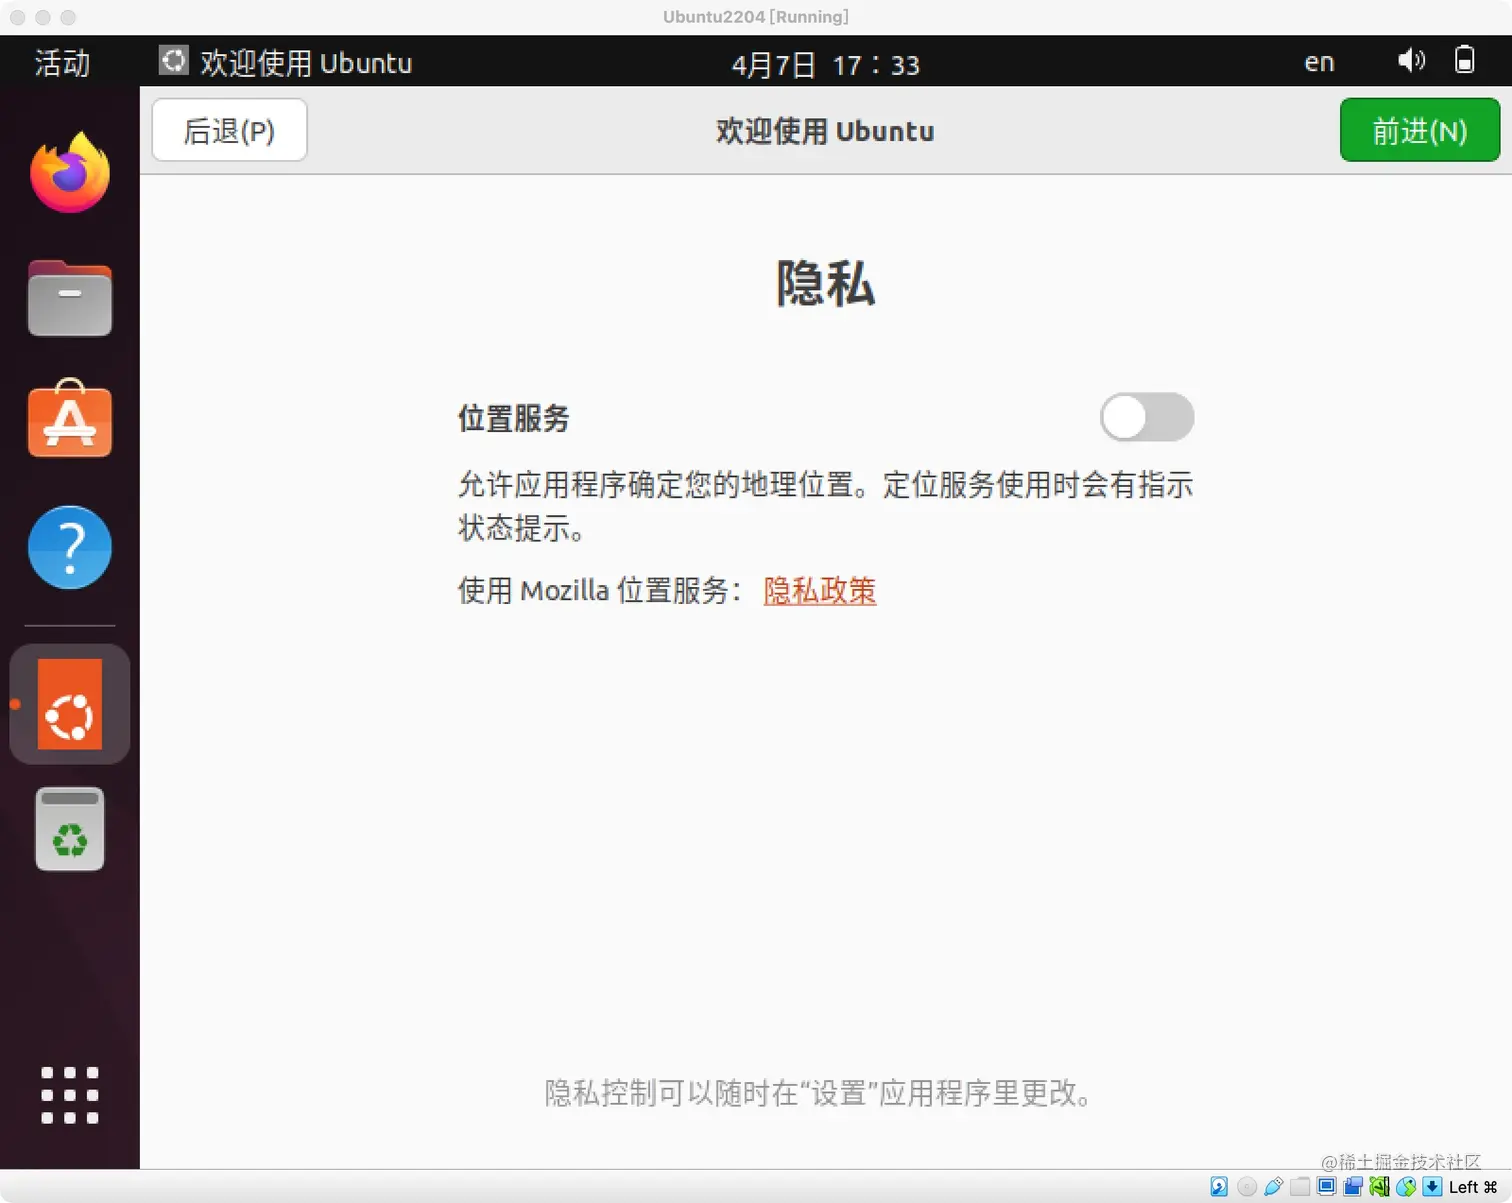Click the blue down-arrow keyboard capture icon

click(1432, 1186)
